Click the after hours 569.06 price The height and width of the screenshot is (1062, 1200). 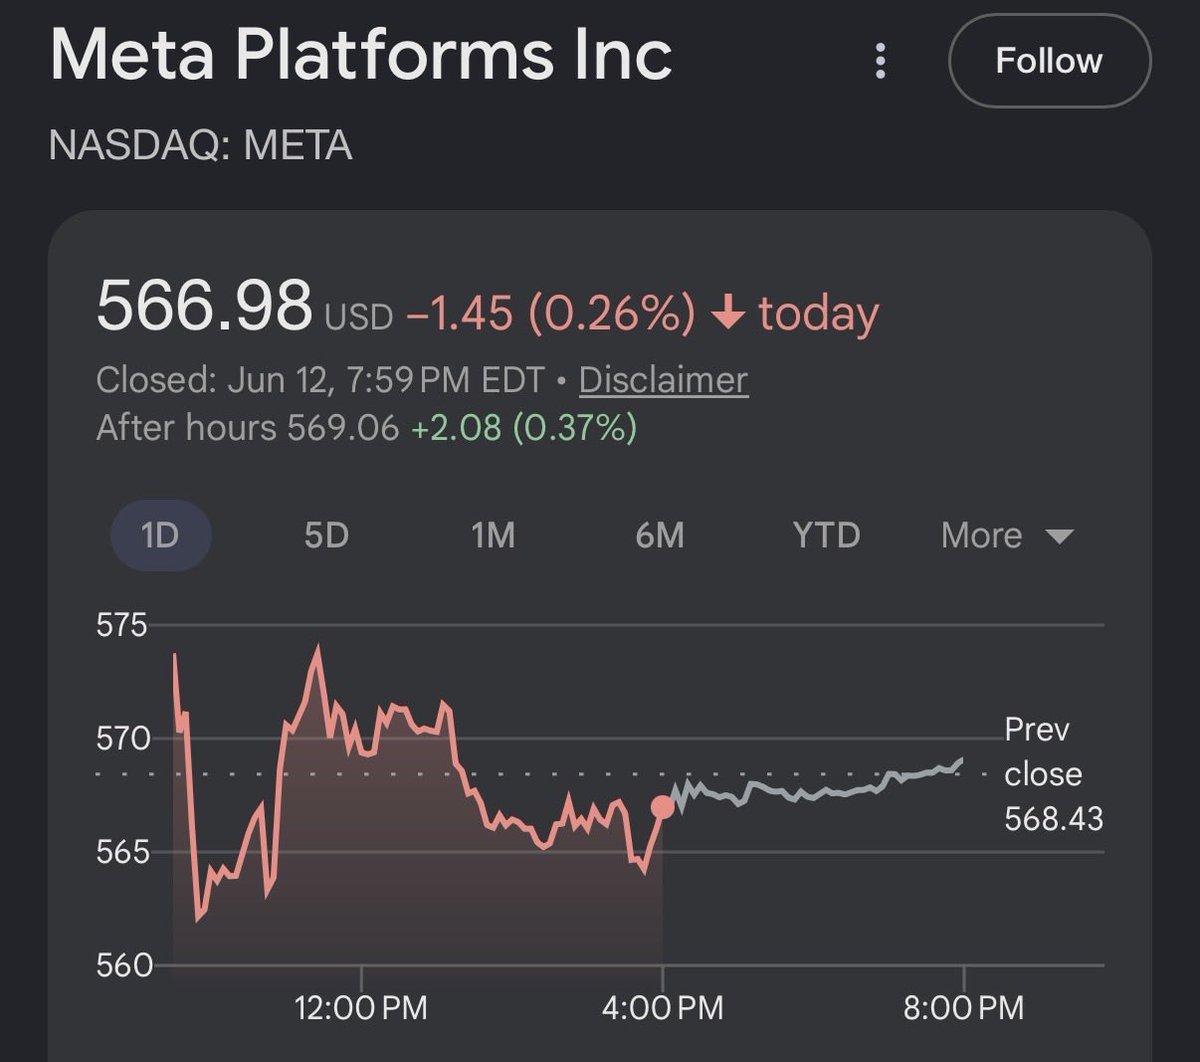[343, 428]
